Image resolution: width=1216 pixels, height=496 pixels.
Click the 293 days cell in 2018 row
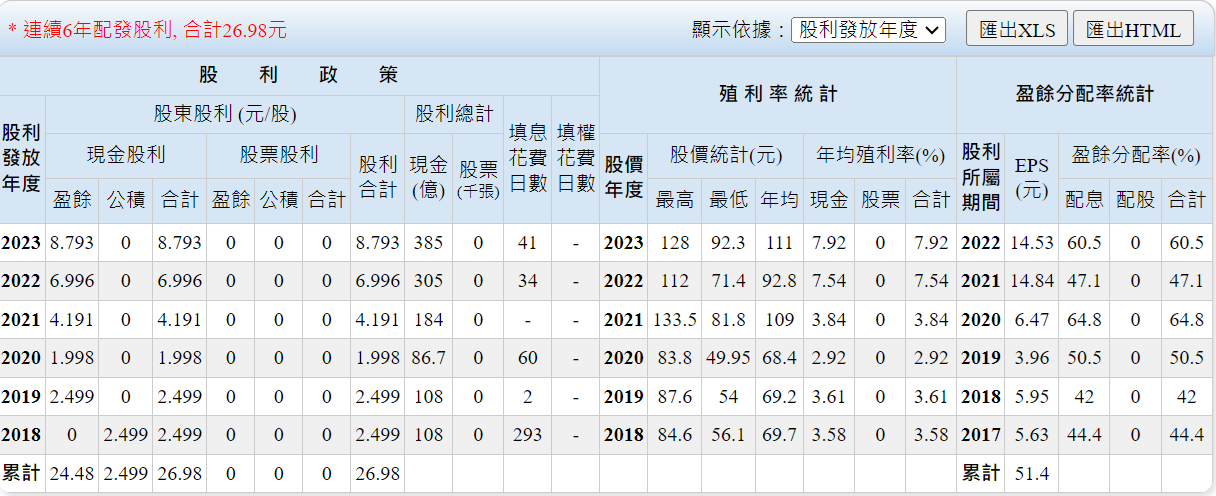point(527,434)
